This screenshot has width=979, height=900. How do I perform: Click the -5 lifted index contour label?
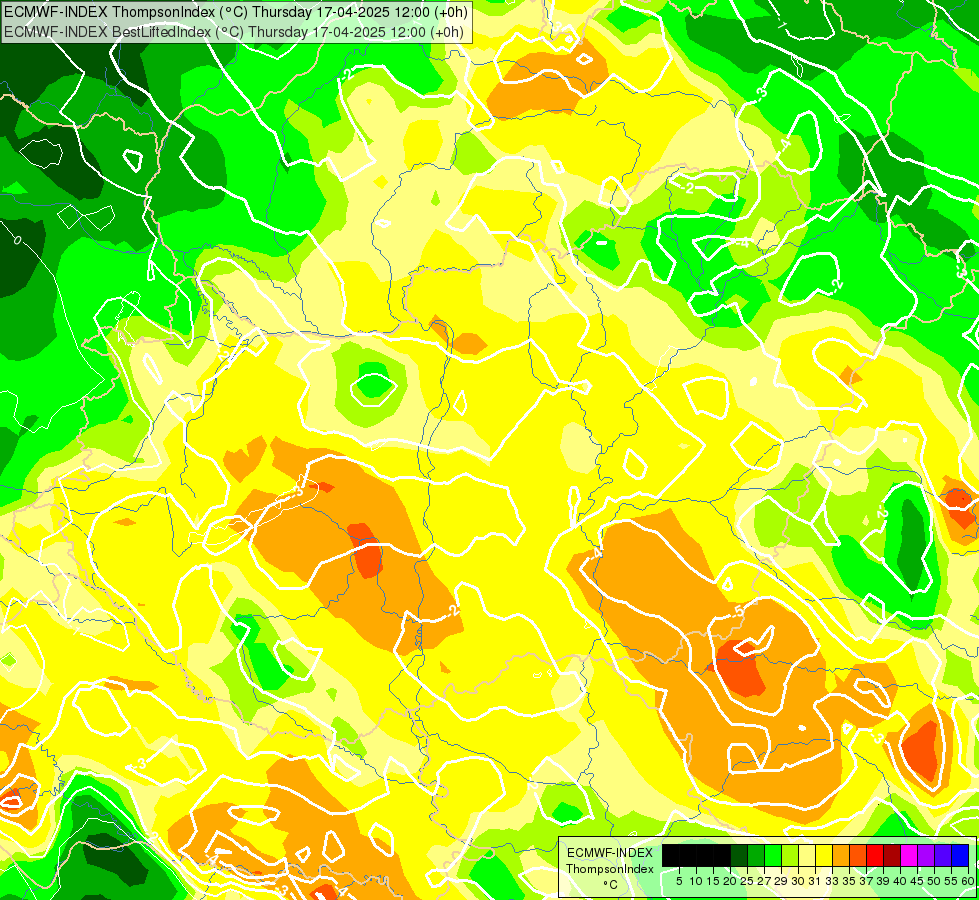[739, 613]
